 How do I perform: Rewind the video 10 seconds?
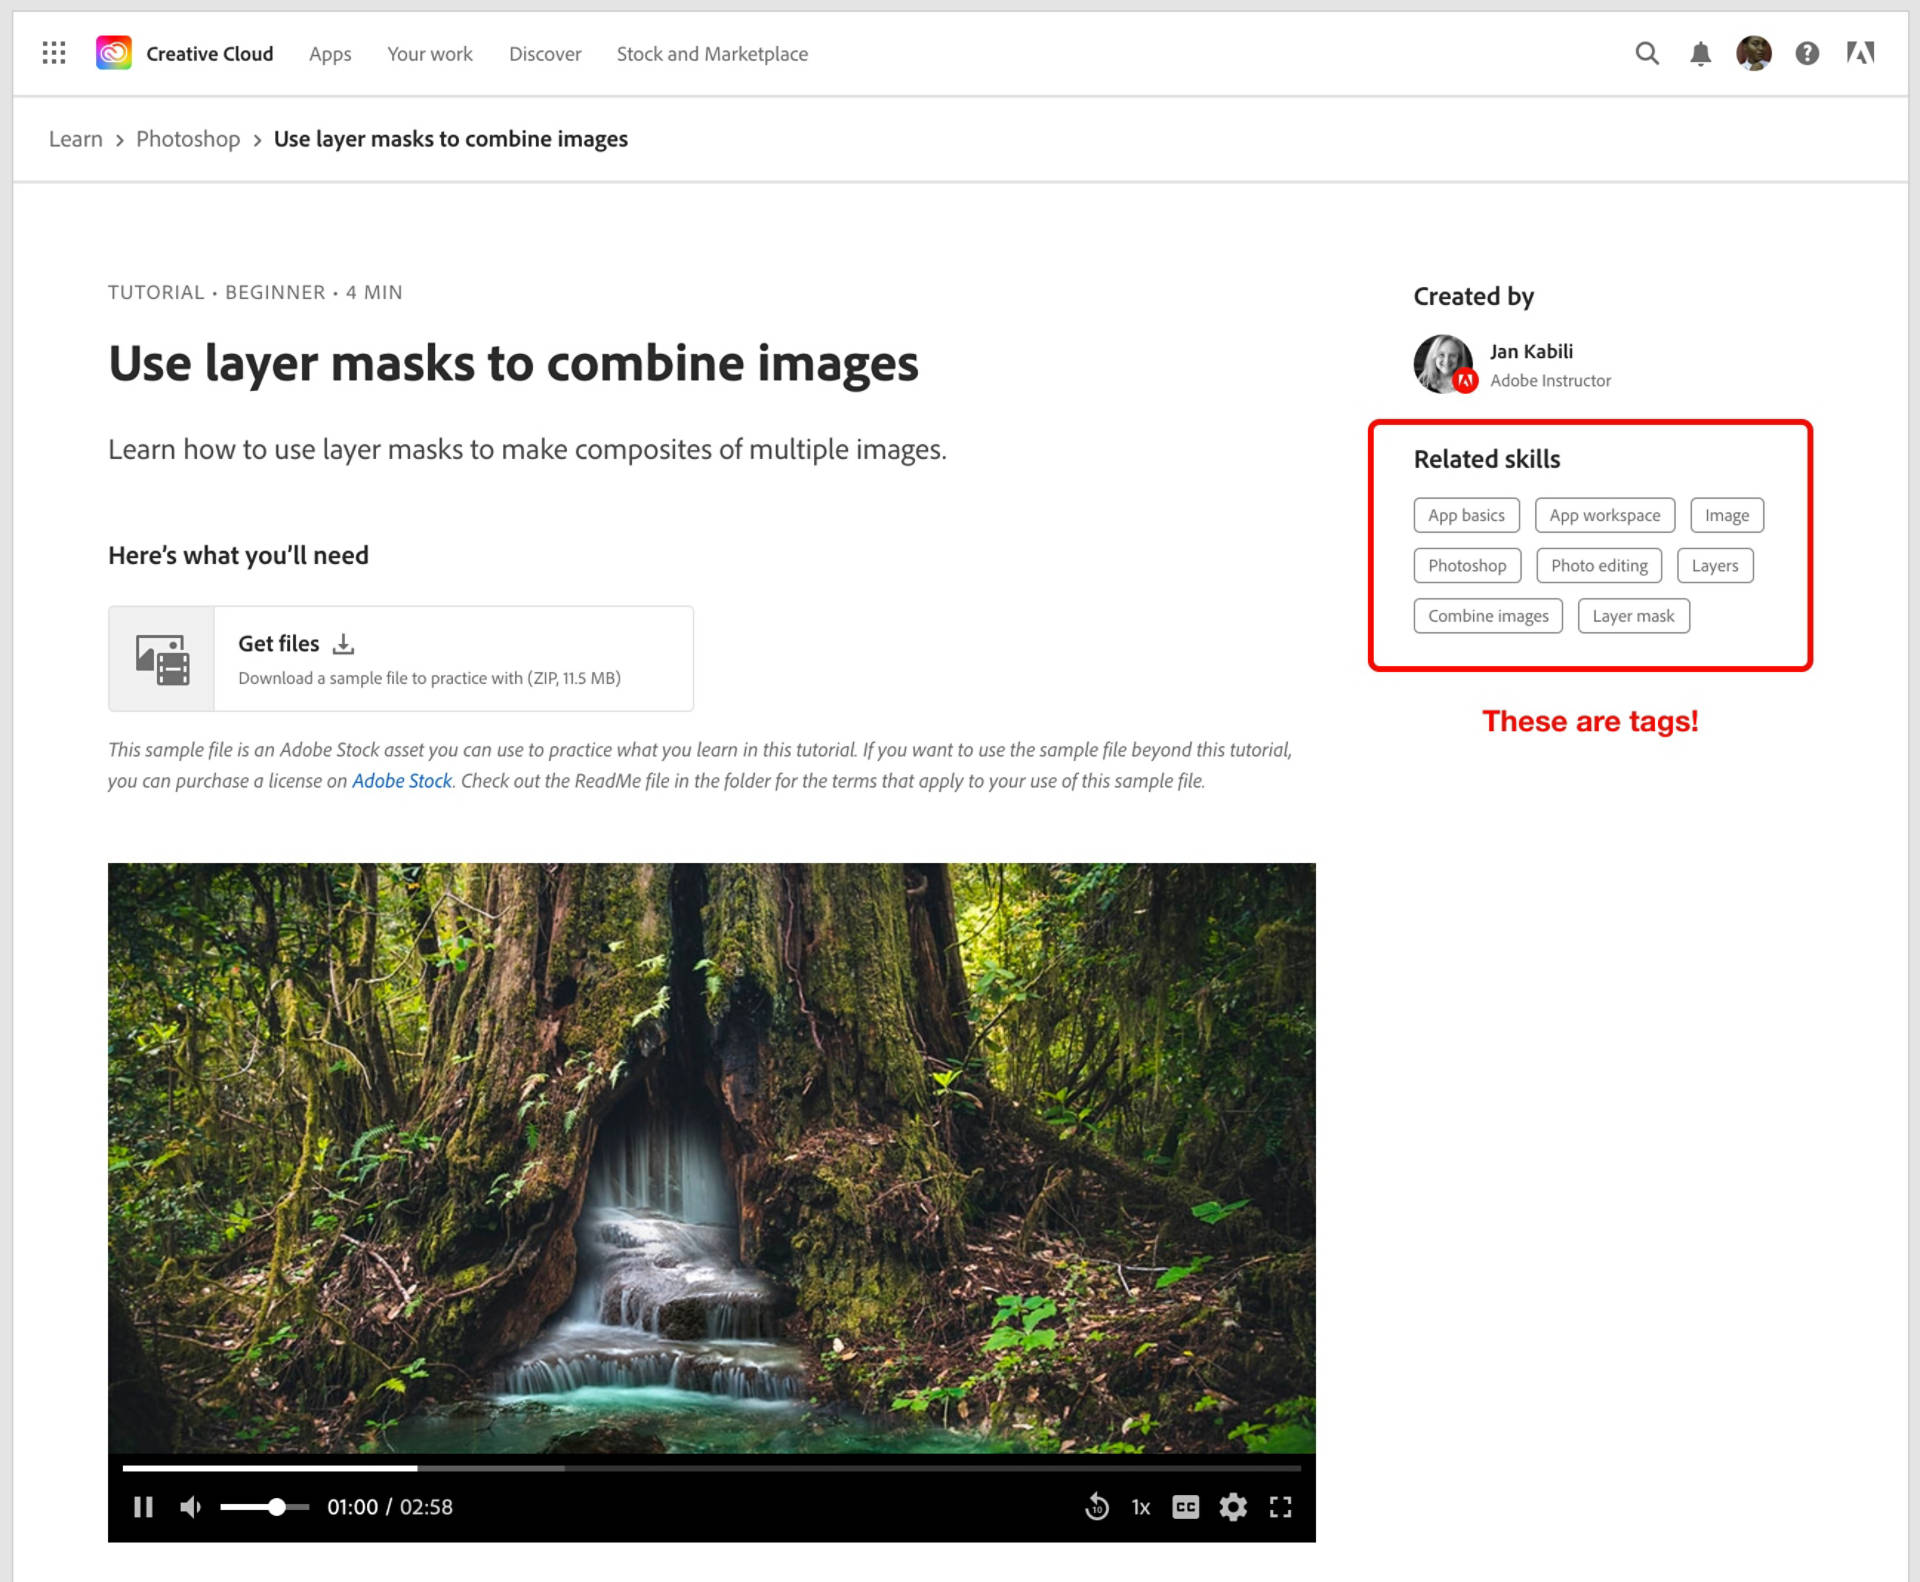click(x=1097, y=1507)
